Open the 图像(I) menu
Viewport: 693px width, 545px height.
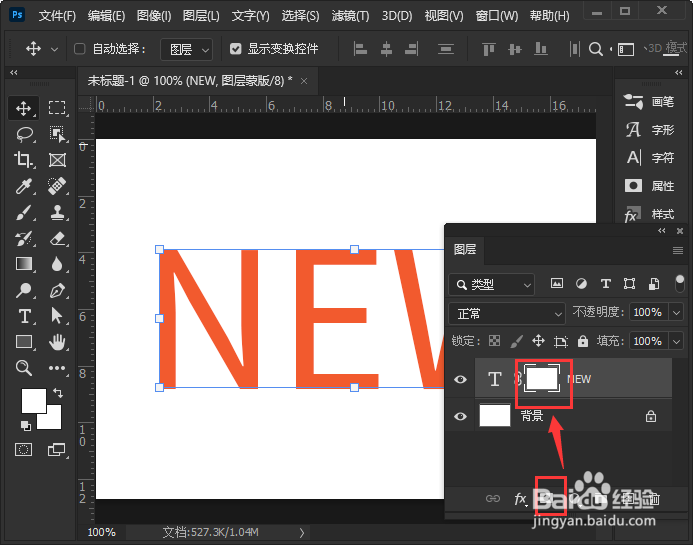(154, 16)
